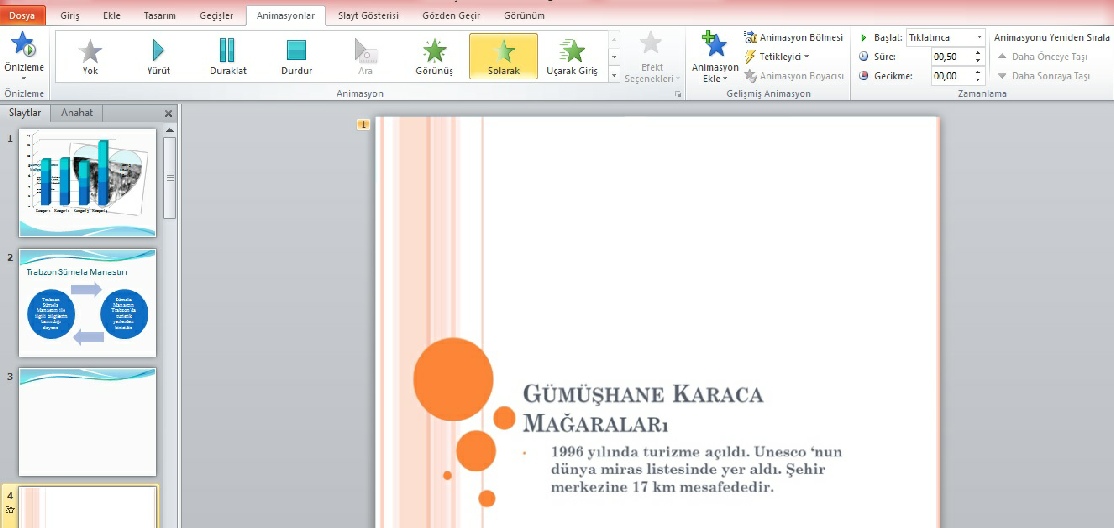Select the Yürüt play animation
Screen dimensions: 1114x528
pos(158,57)
